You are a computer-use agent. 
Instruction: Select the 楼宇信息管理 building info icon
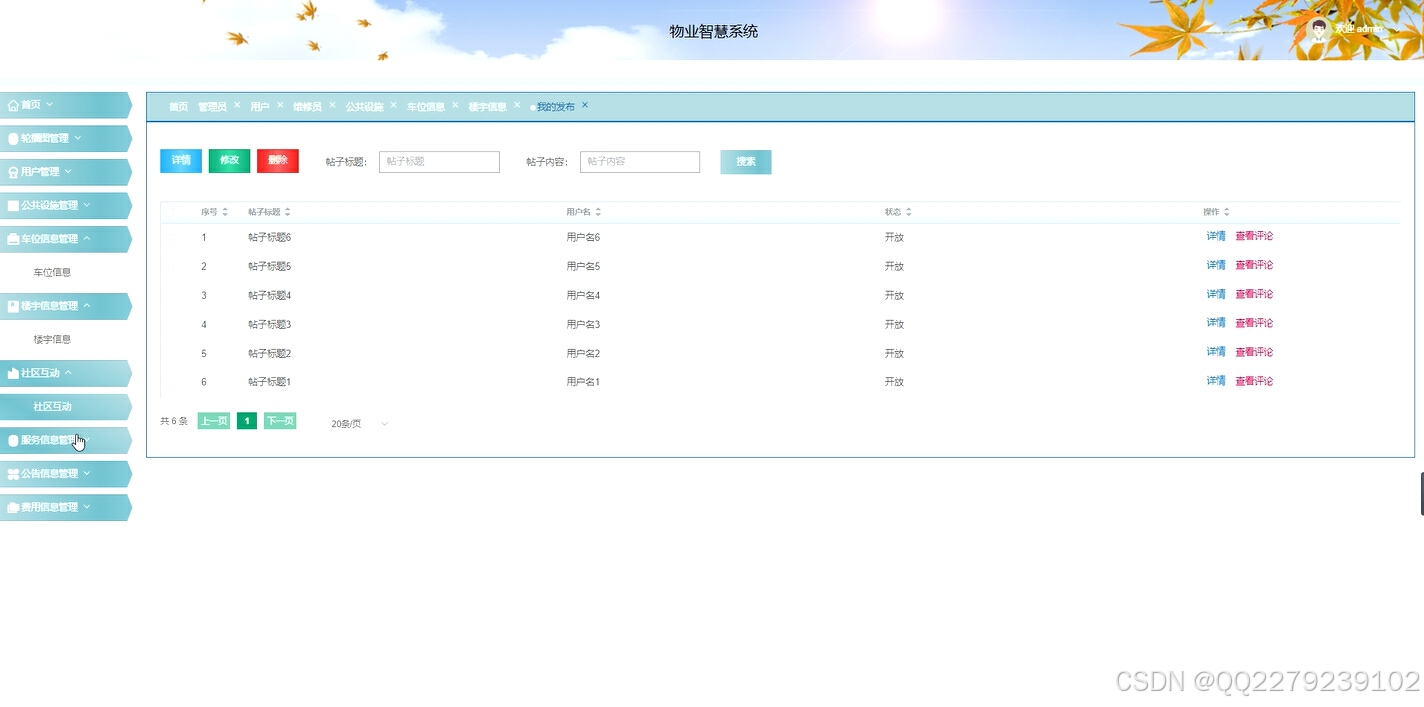pos(15,306)
